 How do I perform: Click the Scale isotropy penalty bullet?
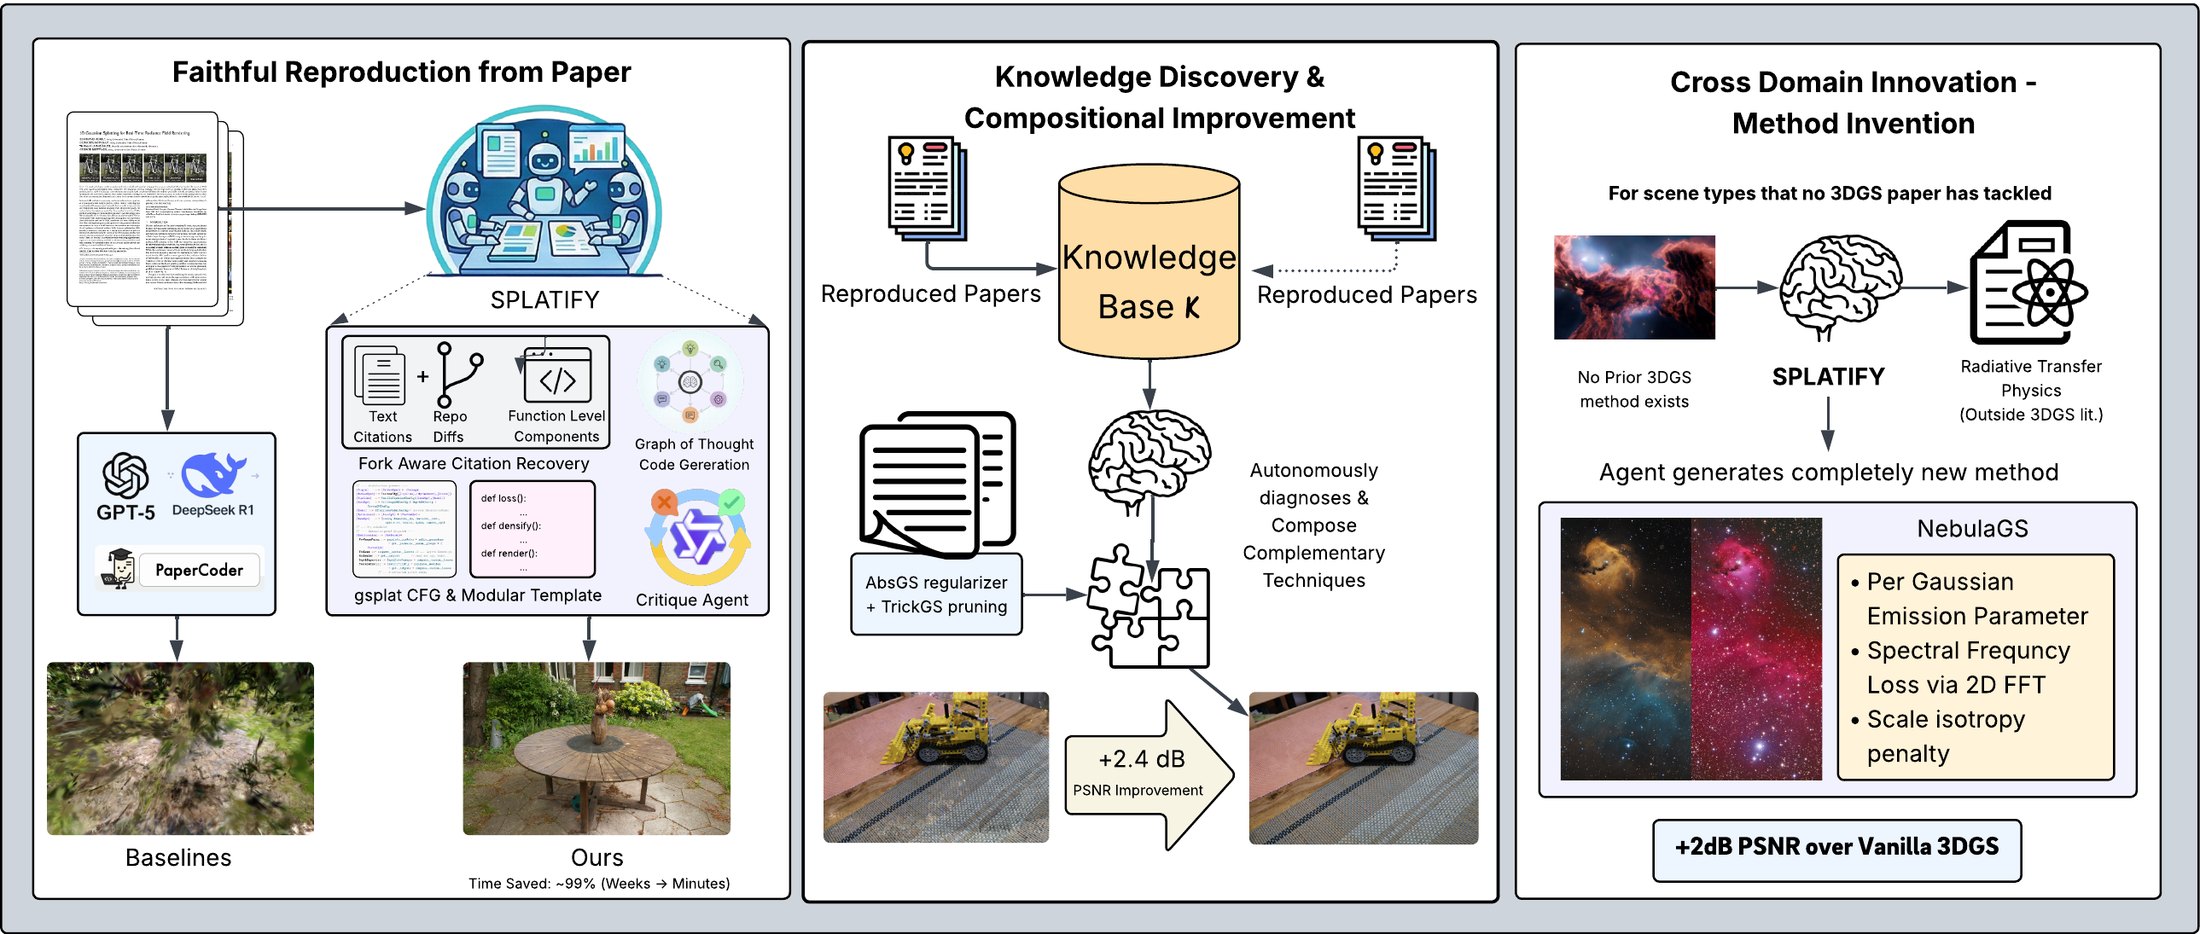tap(1937, 737)
